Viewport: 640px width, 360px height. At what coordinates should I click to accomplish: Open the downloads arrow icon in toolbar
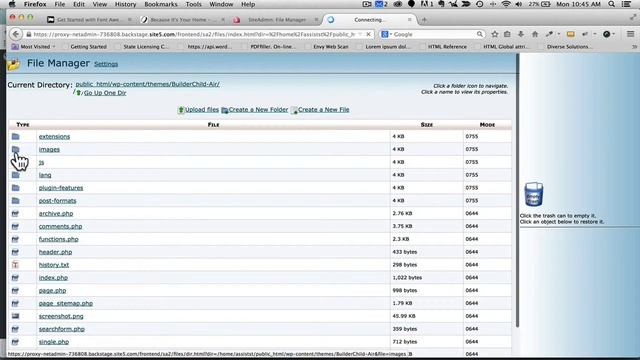click(521, 34)
